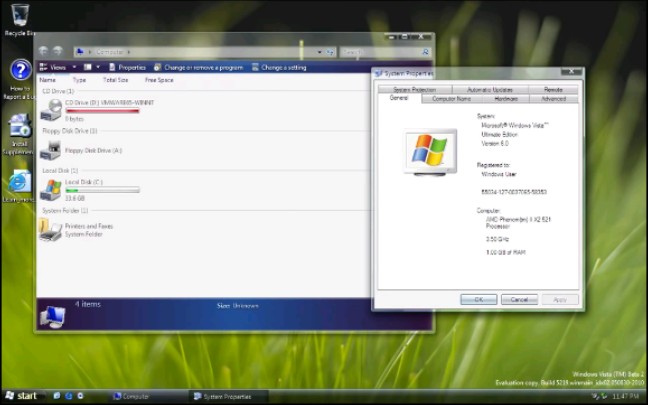
Task: Select the General tab
Action: (399, 98)
